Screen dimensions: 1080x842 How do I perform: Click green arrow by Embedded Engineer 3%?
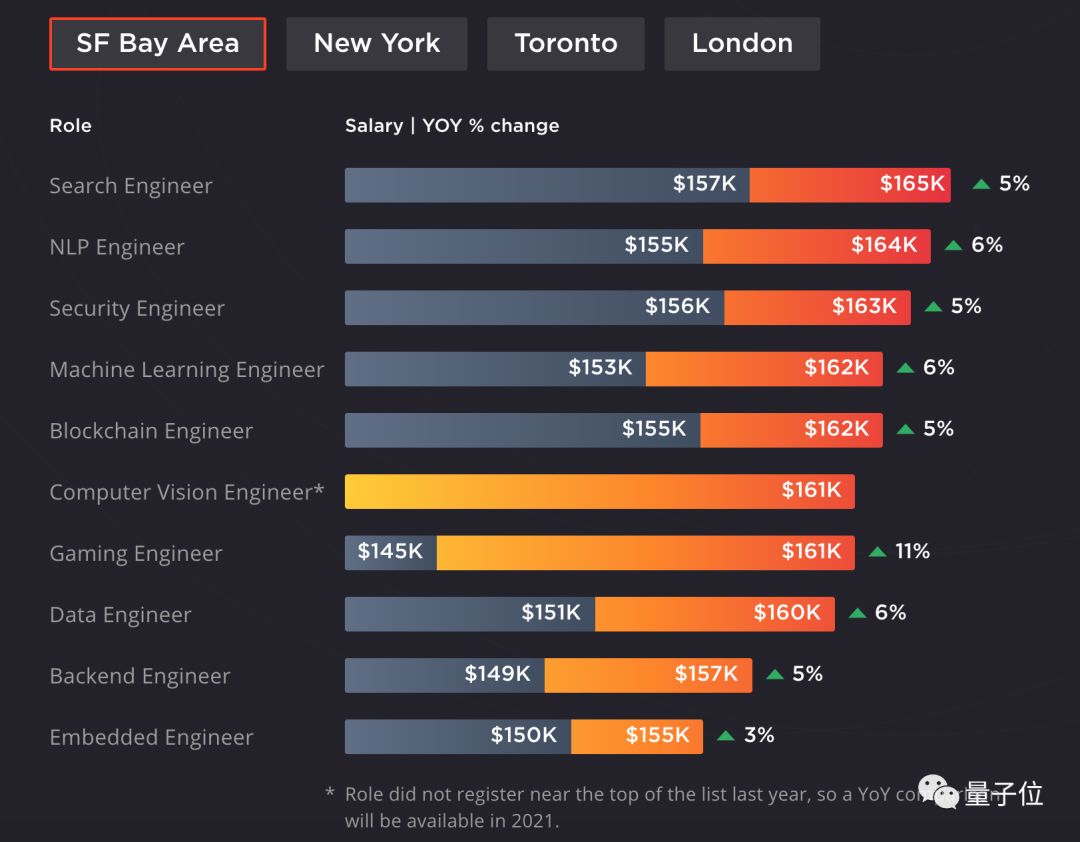coord(725,736)
